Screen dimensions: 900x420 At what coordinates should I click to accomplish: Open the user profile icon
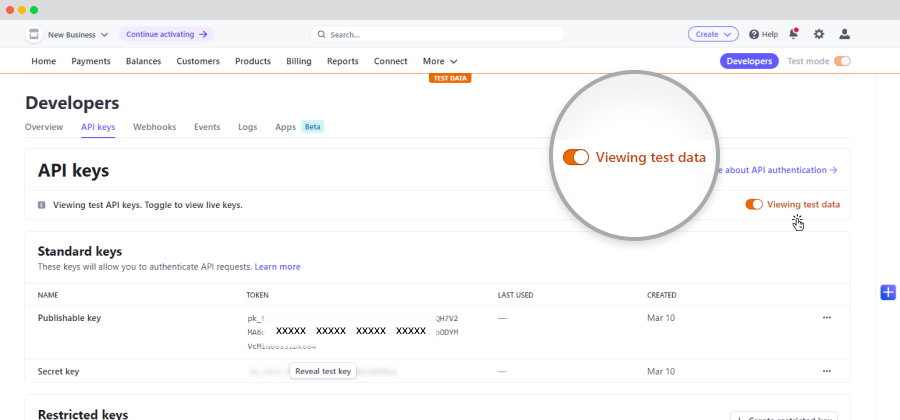click(844, 34)
